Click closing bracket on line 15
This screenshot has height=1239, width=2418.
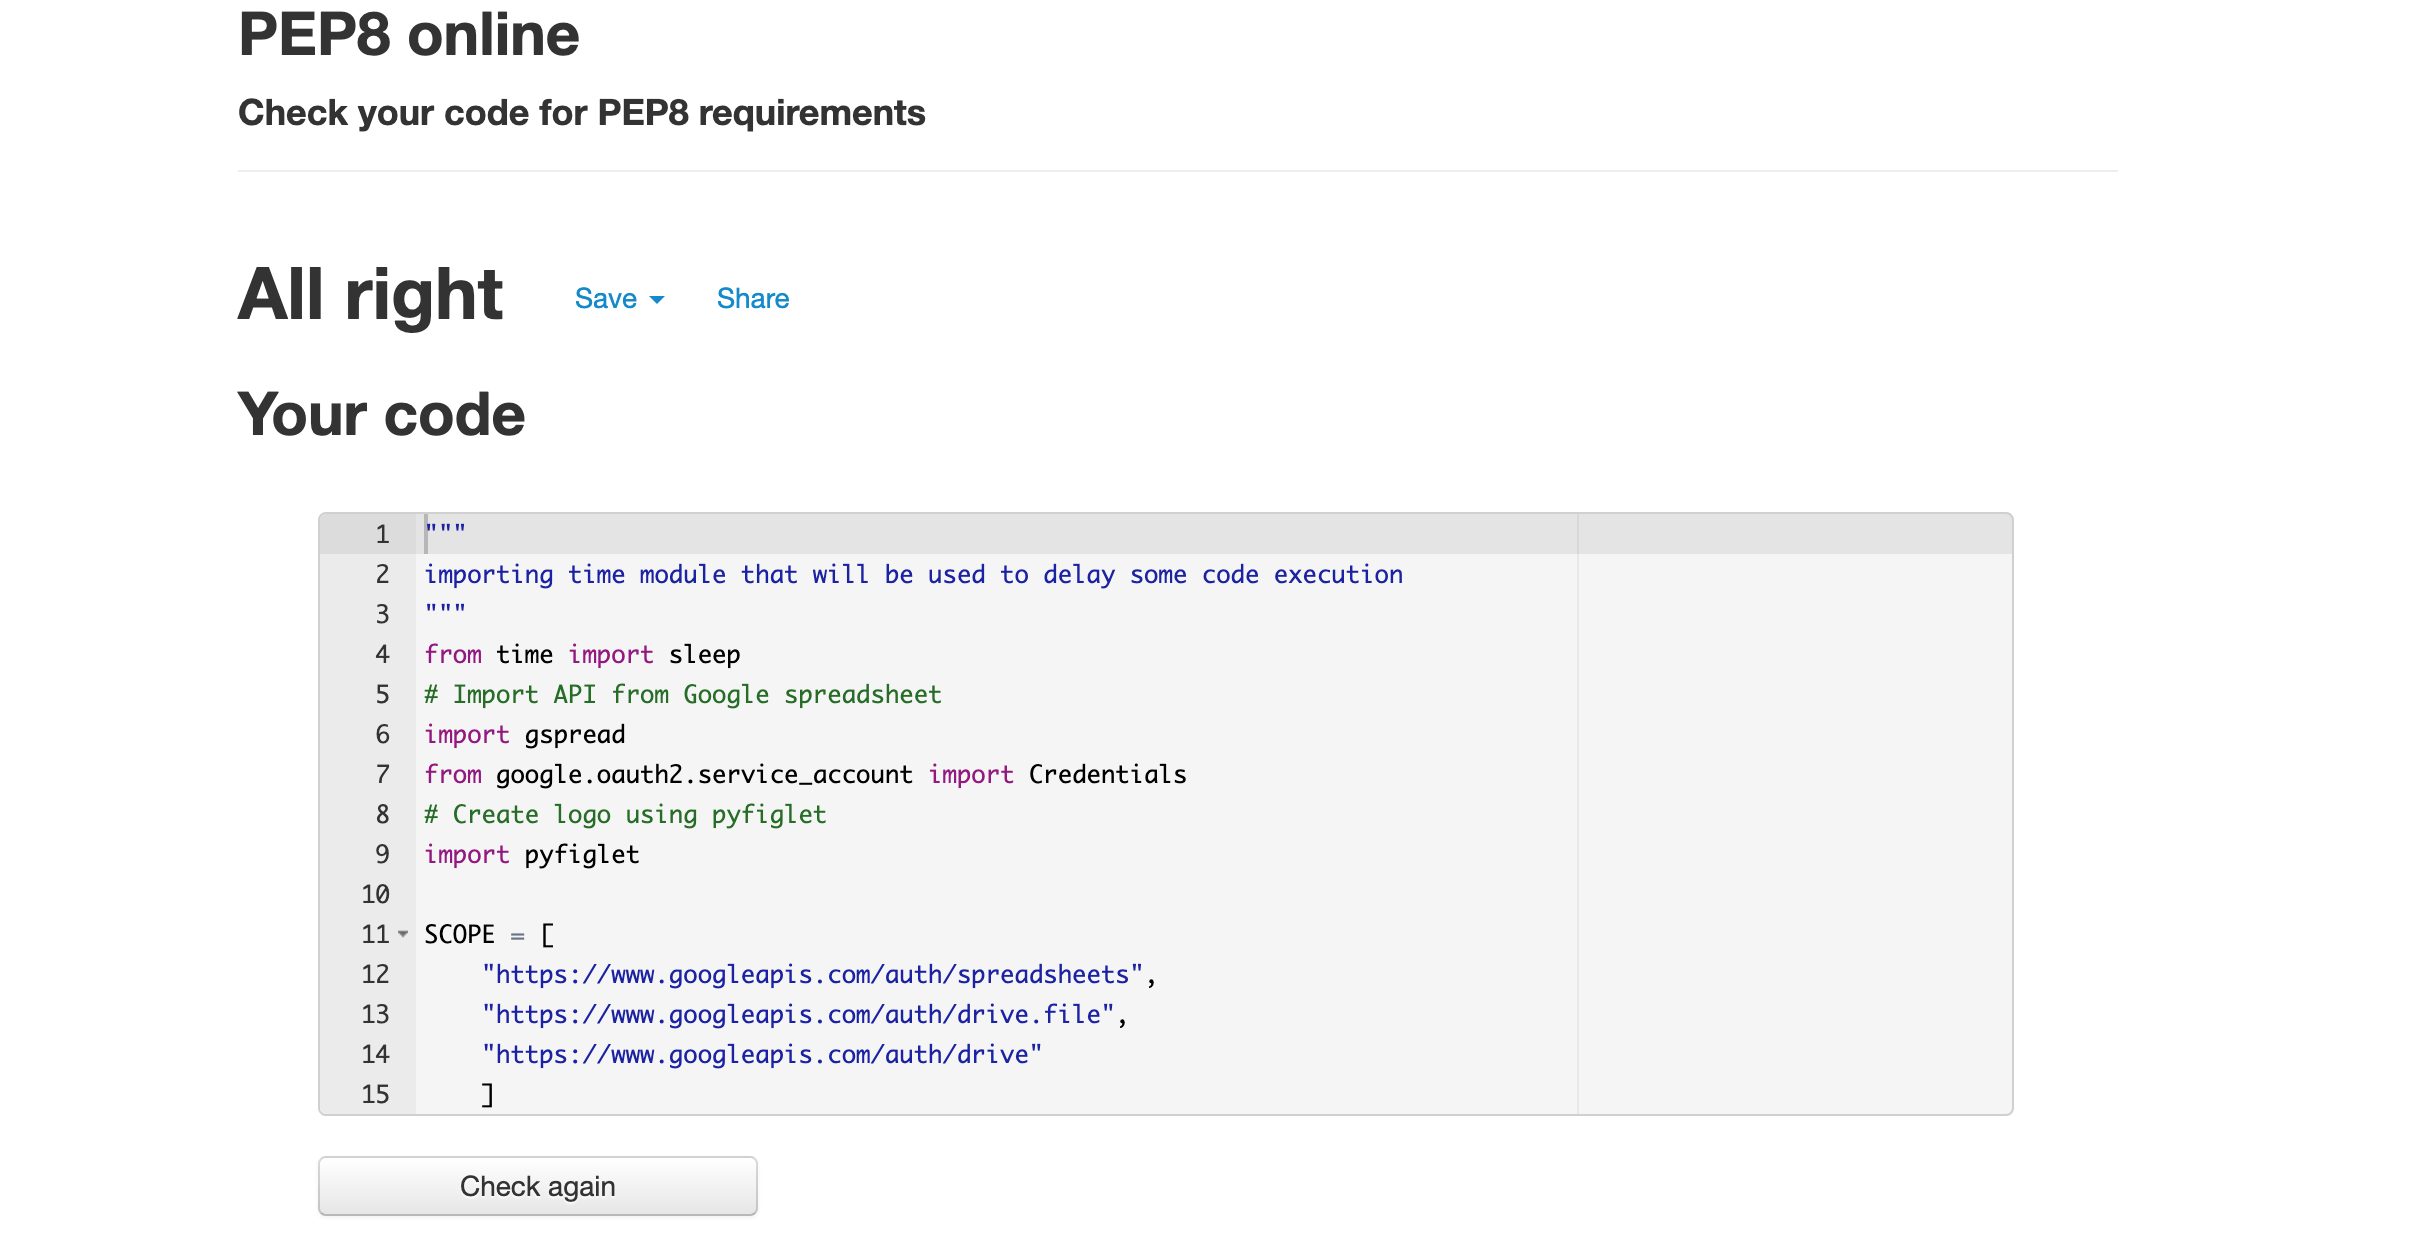click(x=487, y=1095)
